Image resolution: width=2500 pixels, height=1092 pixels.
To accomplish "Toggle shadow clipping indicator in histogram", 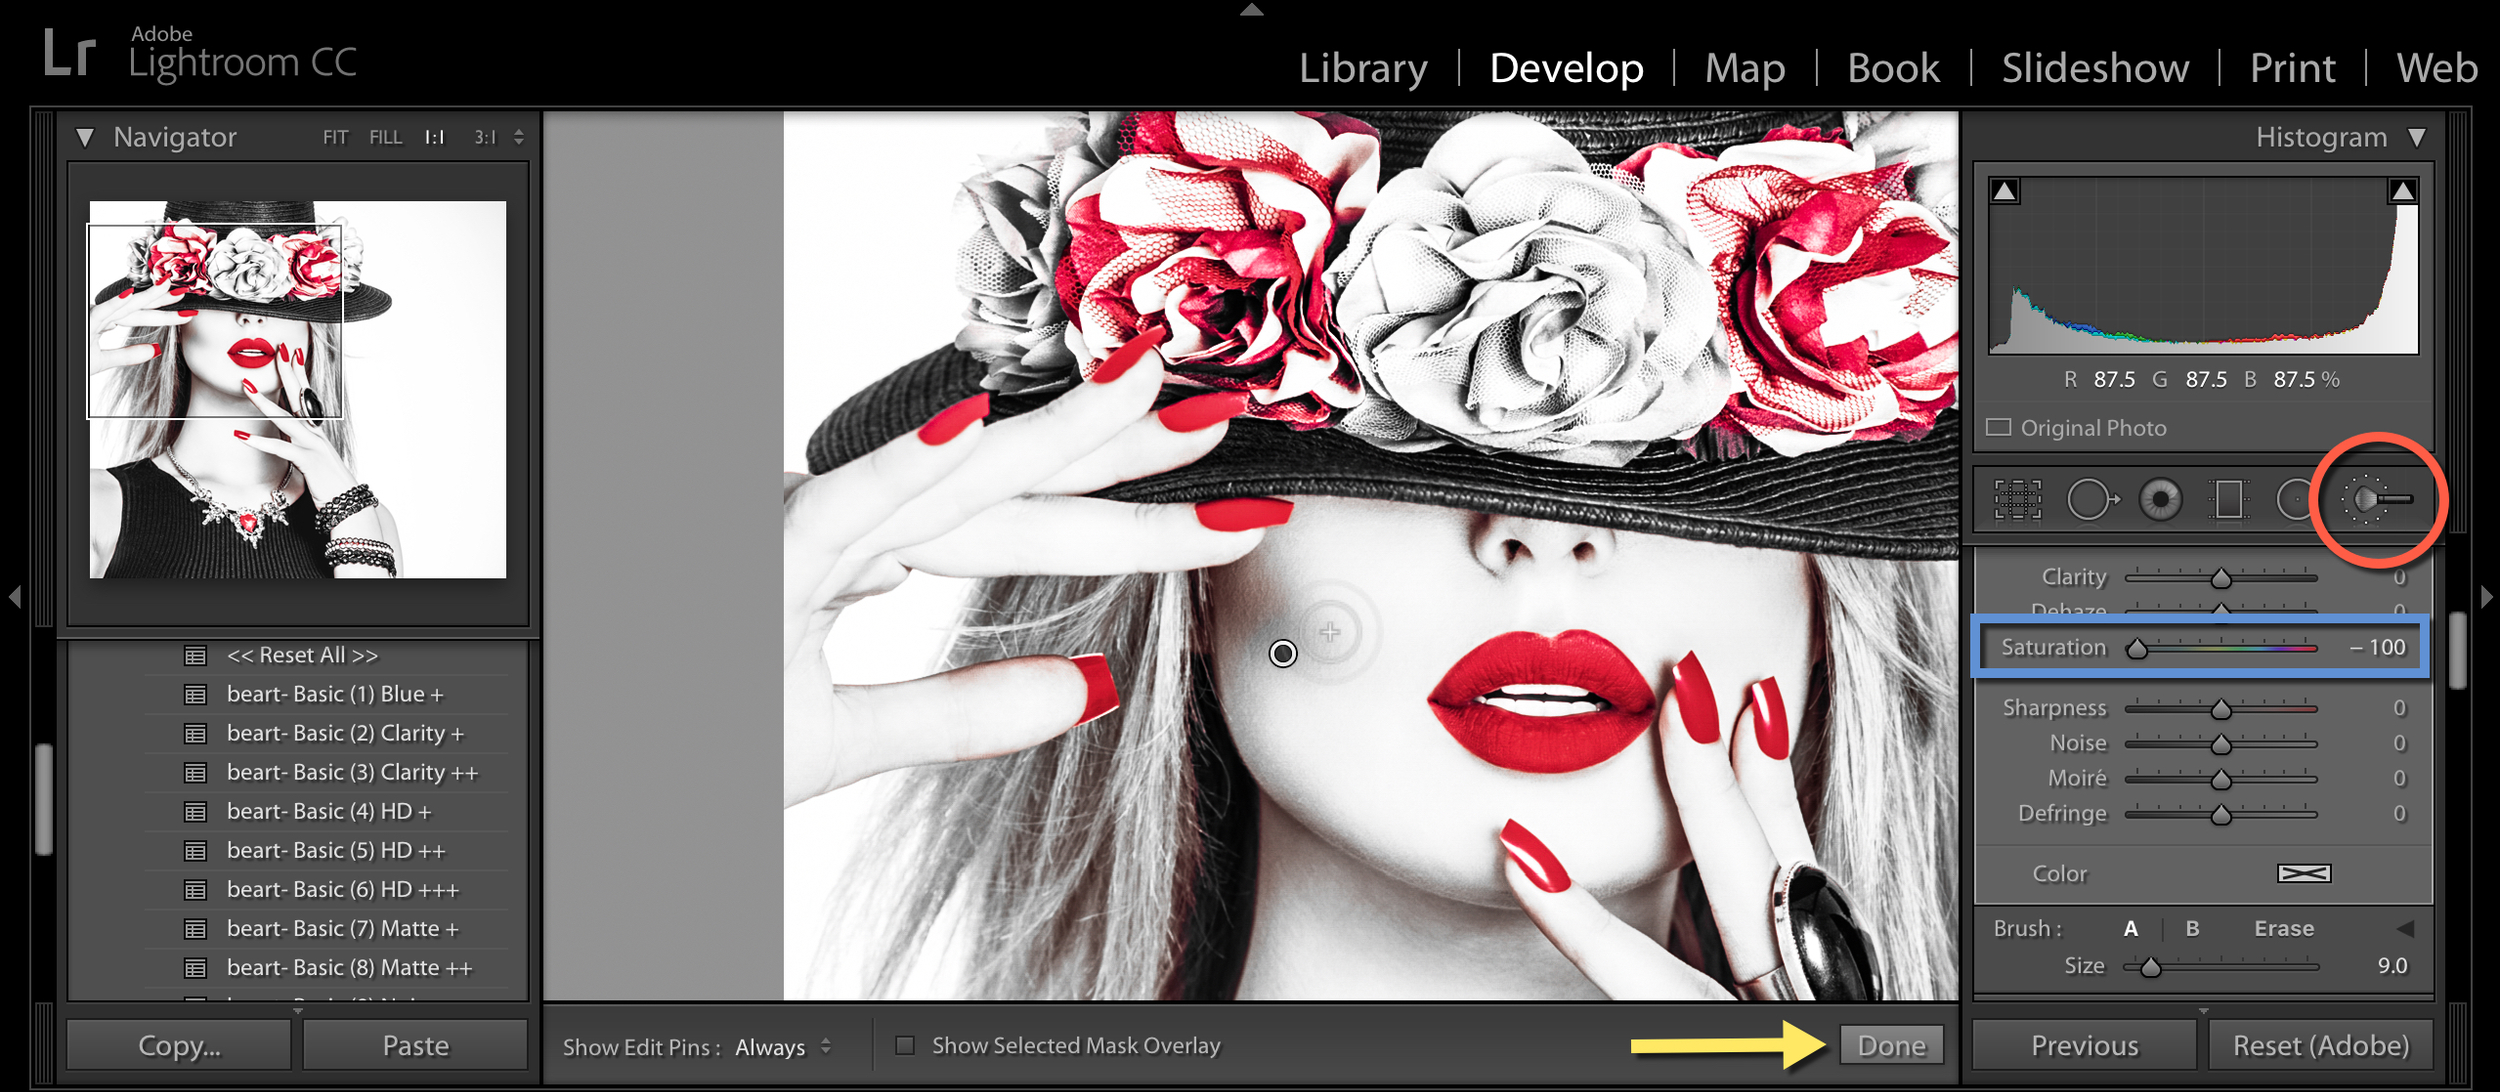I will (2004, 191).
